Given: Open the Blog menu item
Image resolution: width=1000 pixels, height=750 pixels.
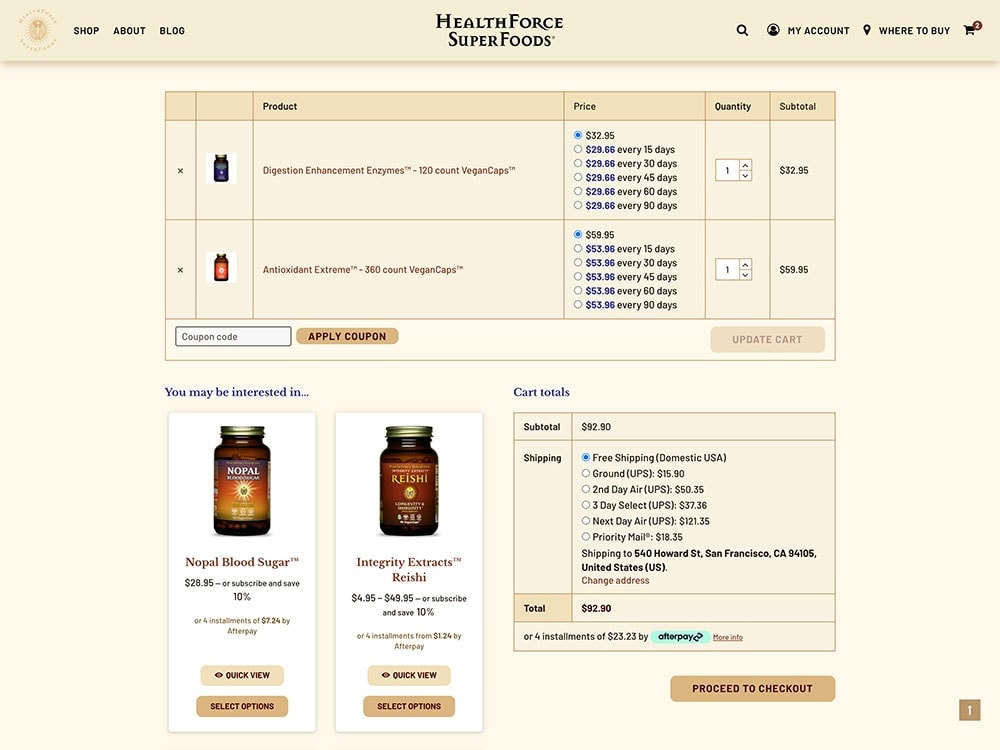Looking at the screenshot, I should tap(172, 31).
